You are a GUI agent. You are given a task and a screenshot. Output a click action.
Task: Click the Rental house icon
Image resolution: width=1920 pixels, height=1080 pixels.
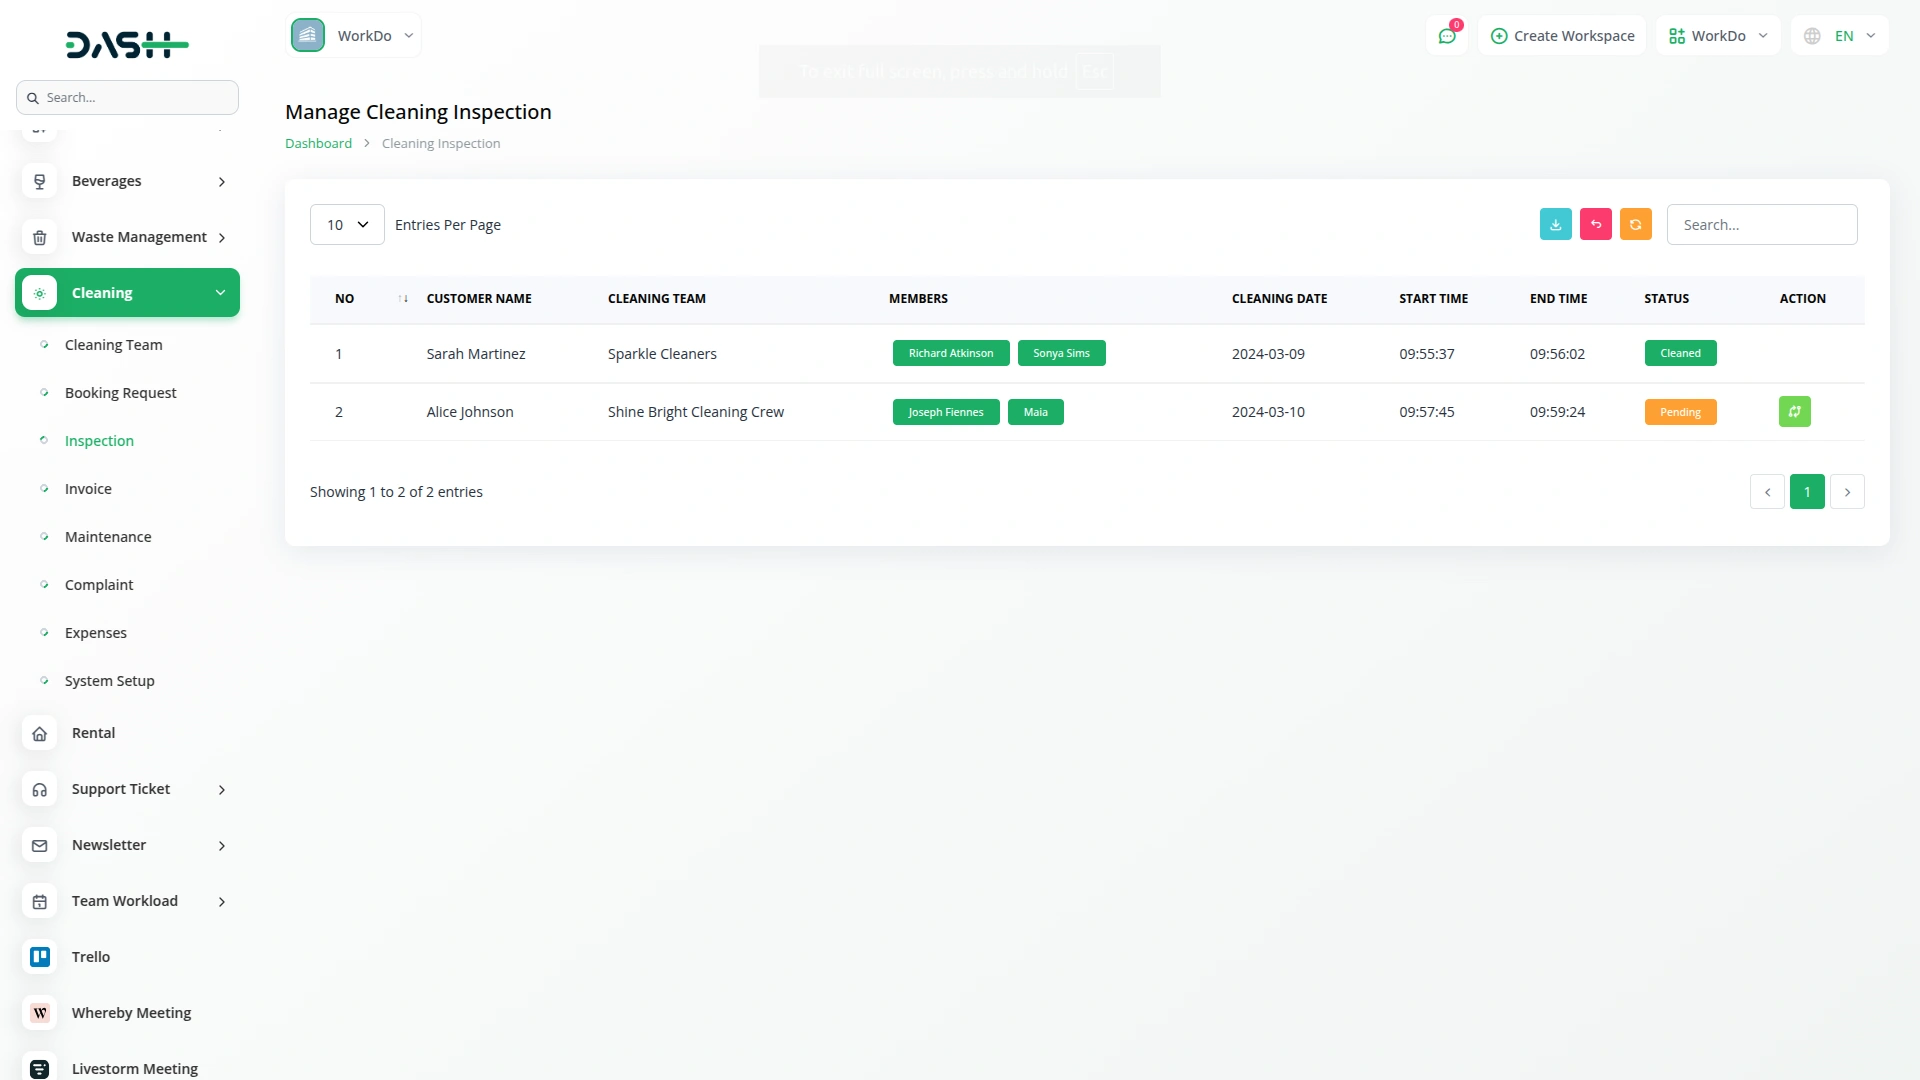(x=40, y=734)
